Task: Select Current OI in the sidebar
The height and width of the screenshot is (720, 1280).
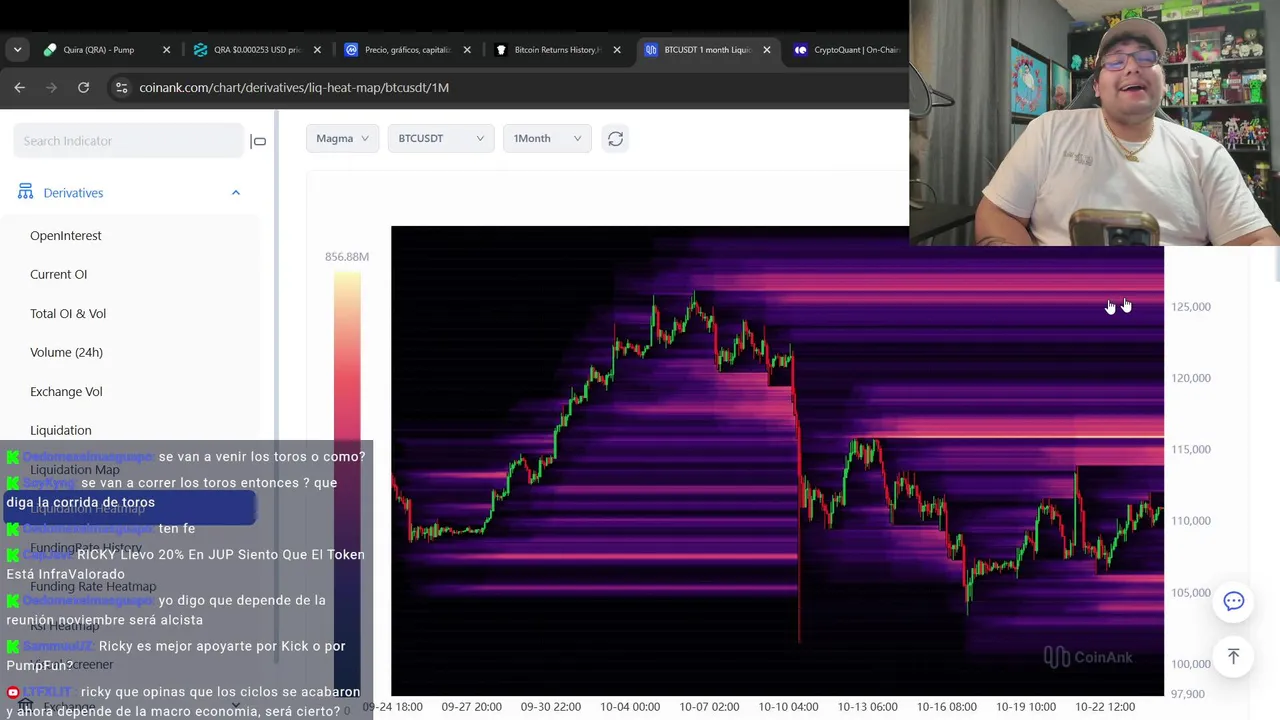Action: coord(58,274)
